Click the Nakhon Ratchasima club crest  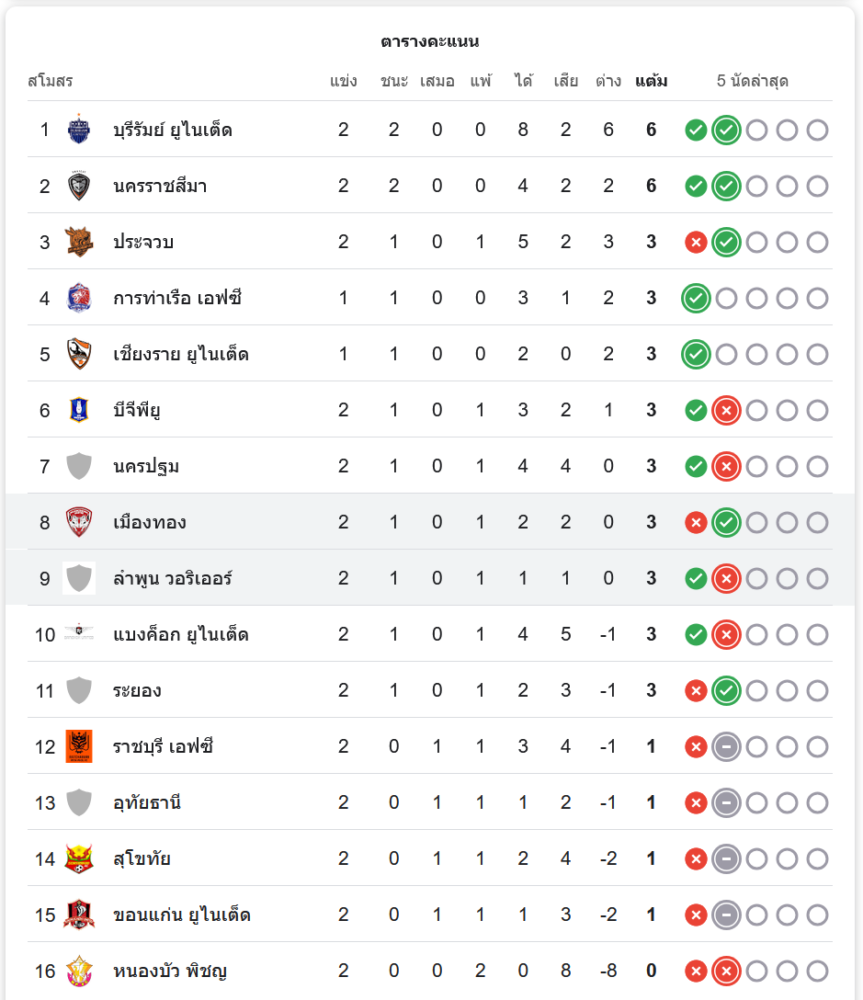point(79,186)
